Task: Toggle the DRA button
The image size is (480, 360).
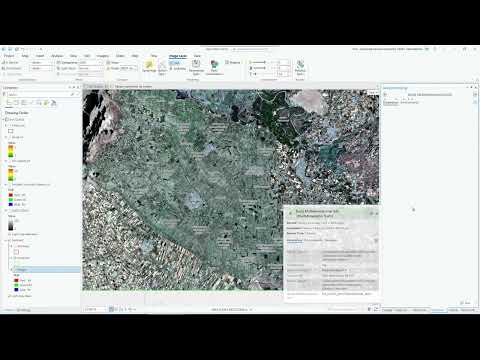Action: click(175, 63)
